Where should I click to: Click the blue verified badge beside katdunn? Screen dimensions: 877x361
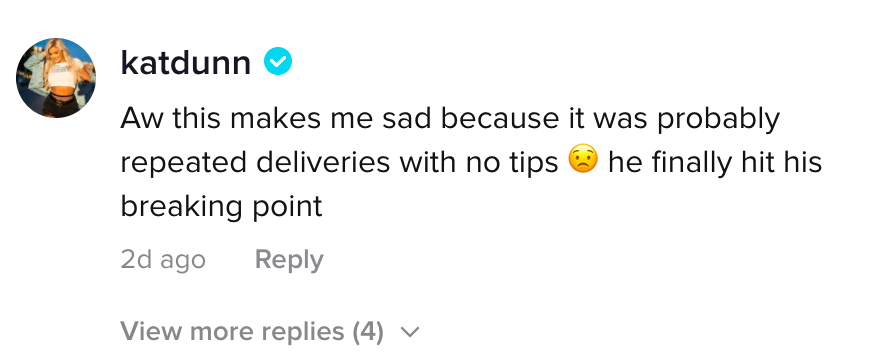[x=278, y=62]
